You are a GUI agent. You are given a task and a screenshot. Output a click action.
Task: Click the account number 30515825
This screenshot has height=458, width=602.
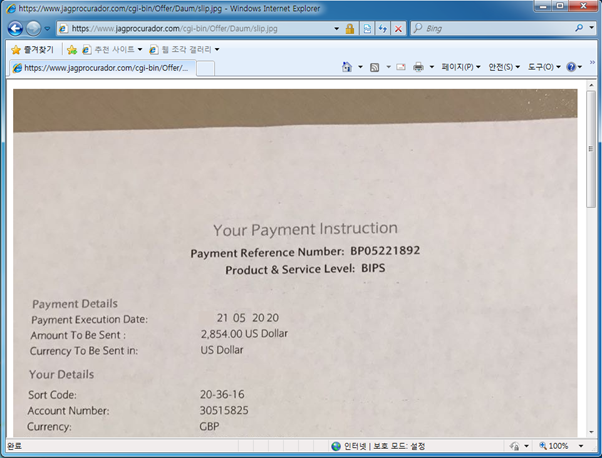[x=224, y=410]
